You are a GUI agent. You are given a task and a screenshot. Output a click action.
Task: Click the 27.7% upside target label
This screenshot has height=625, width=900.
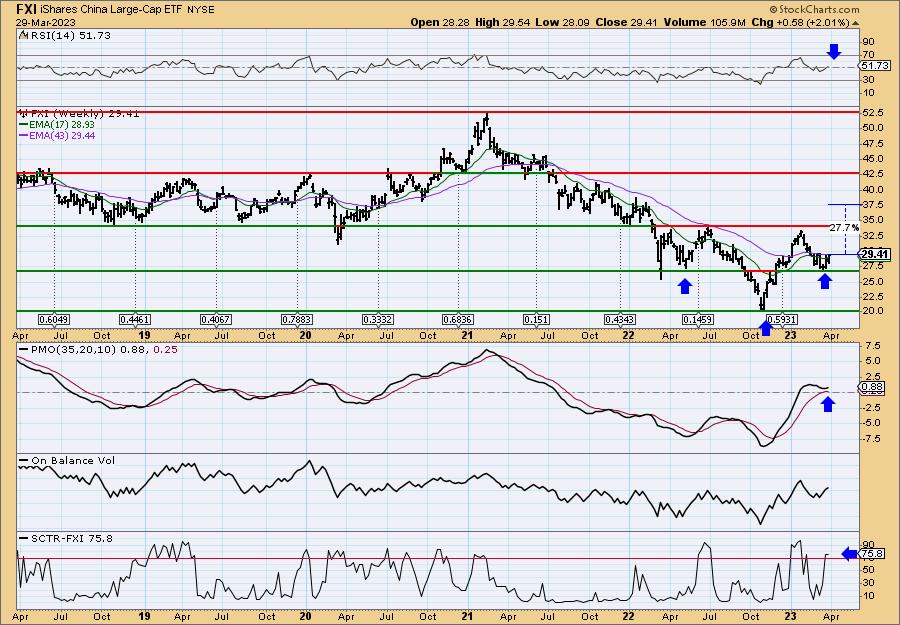click(x=845, y=228)
